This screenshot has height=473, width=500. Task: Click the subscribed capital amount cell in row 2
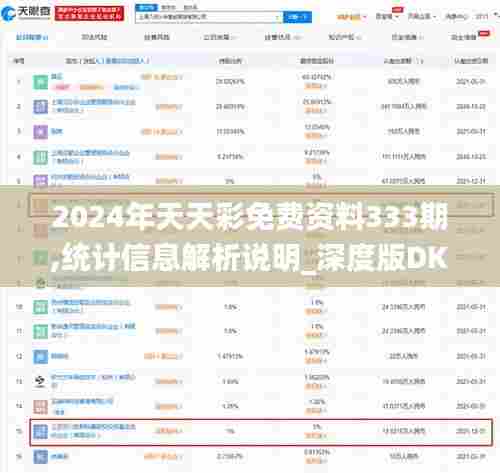[404, 107]
